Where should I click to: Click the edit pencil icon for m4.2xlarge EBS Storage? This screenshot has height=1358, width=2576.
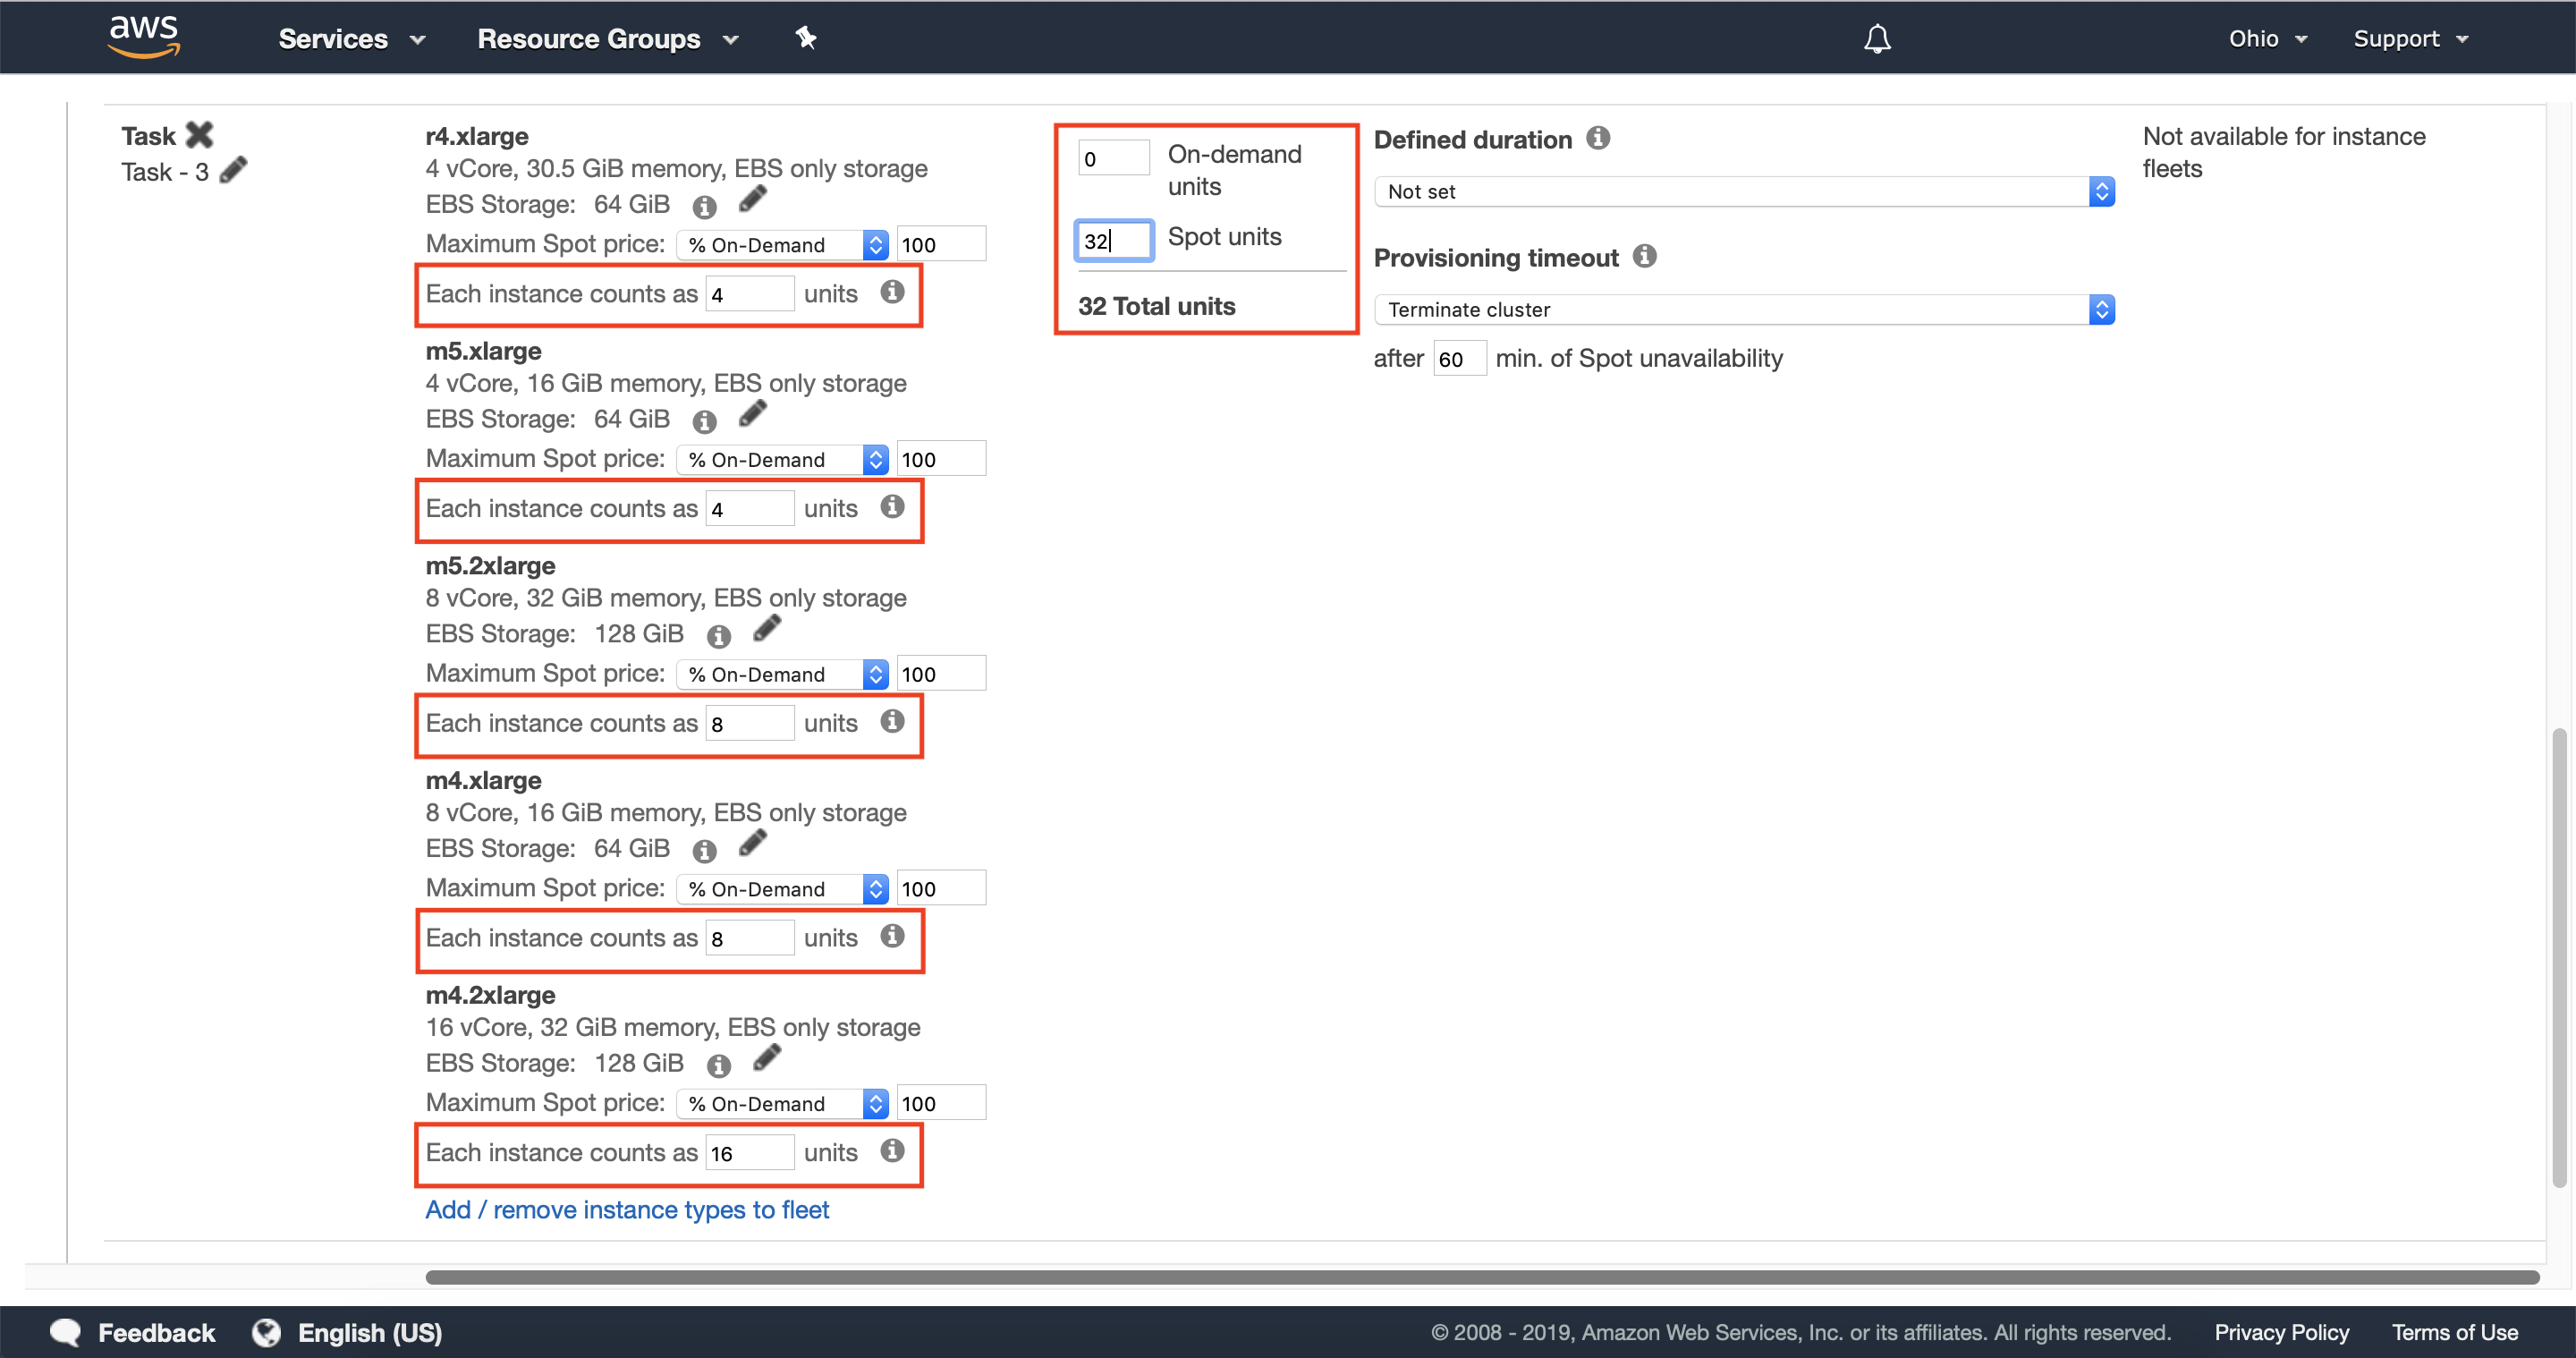[x=765, y=1058]
